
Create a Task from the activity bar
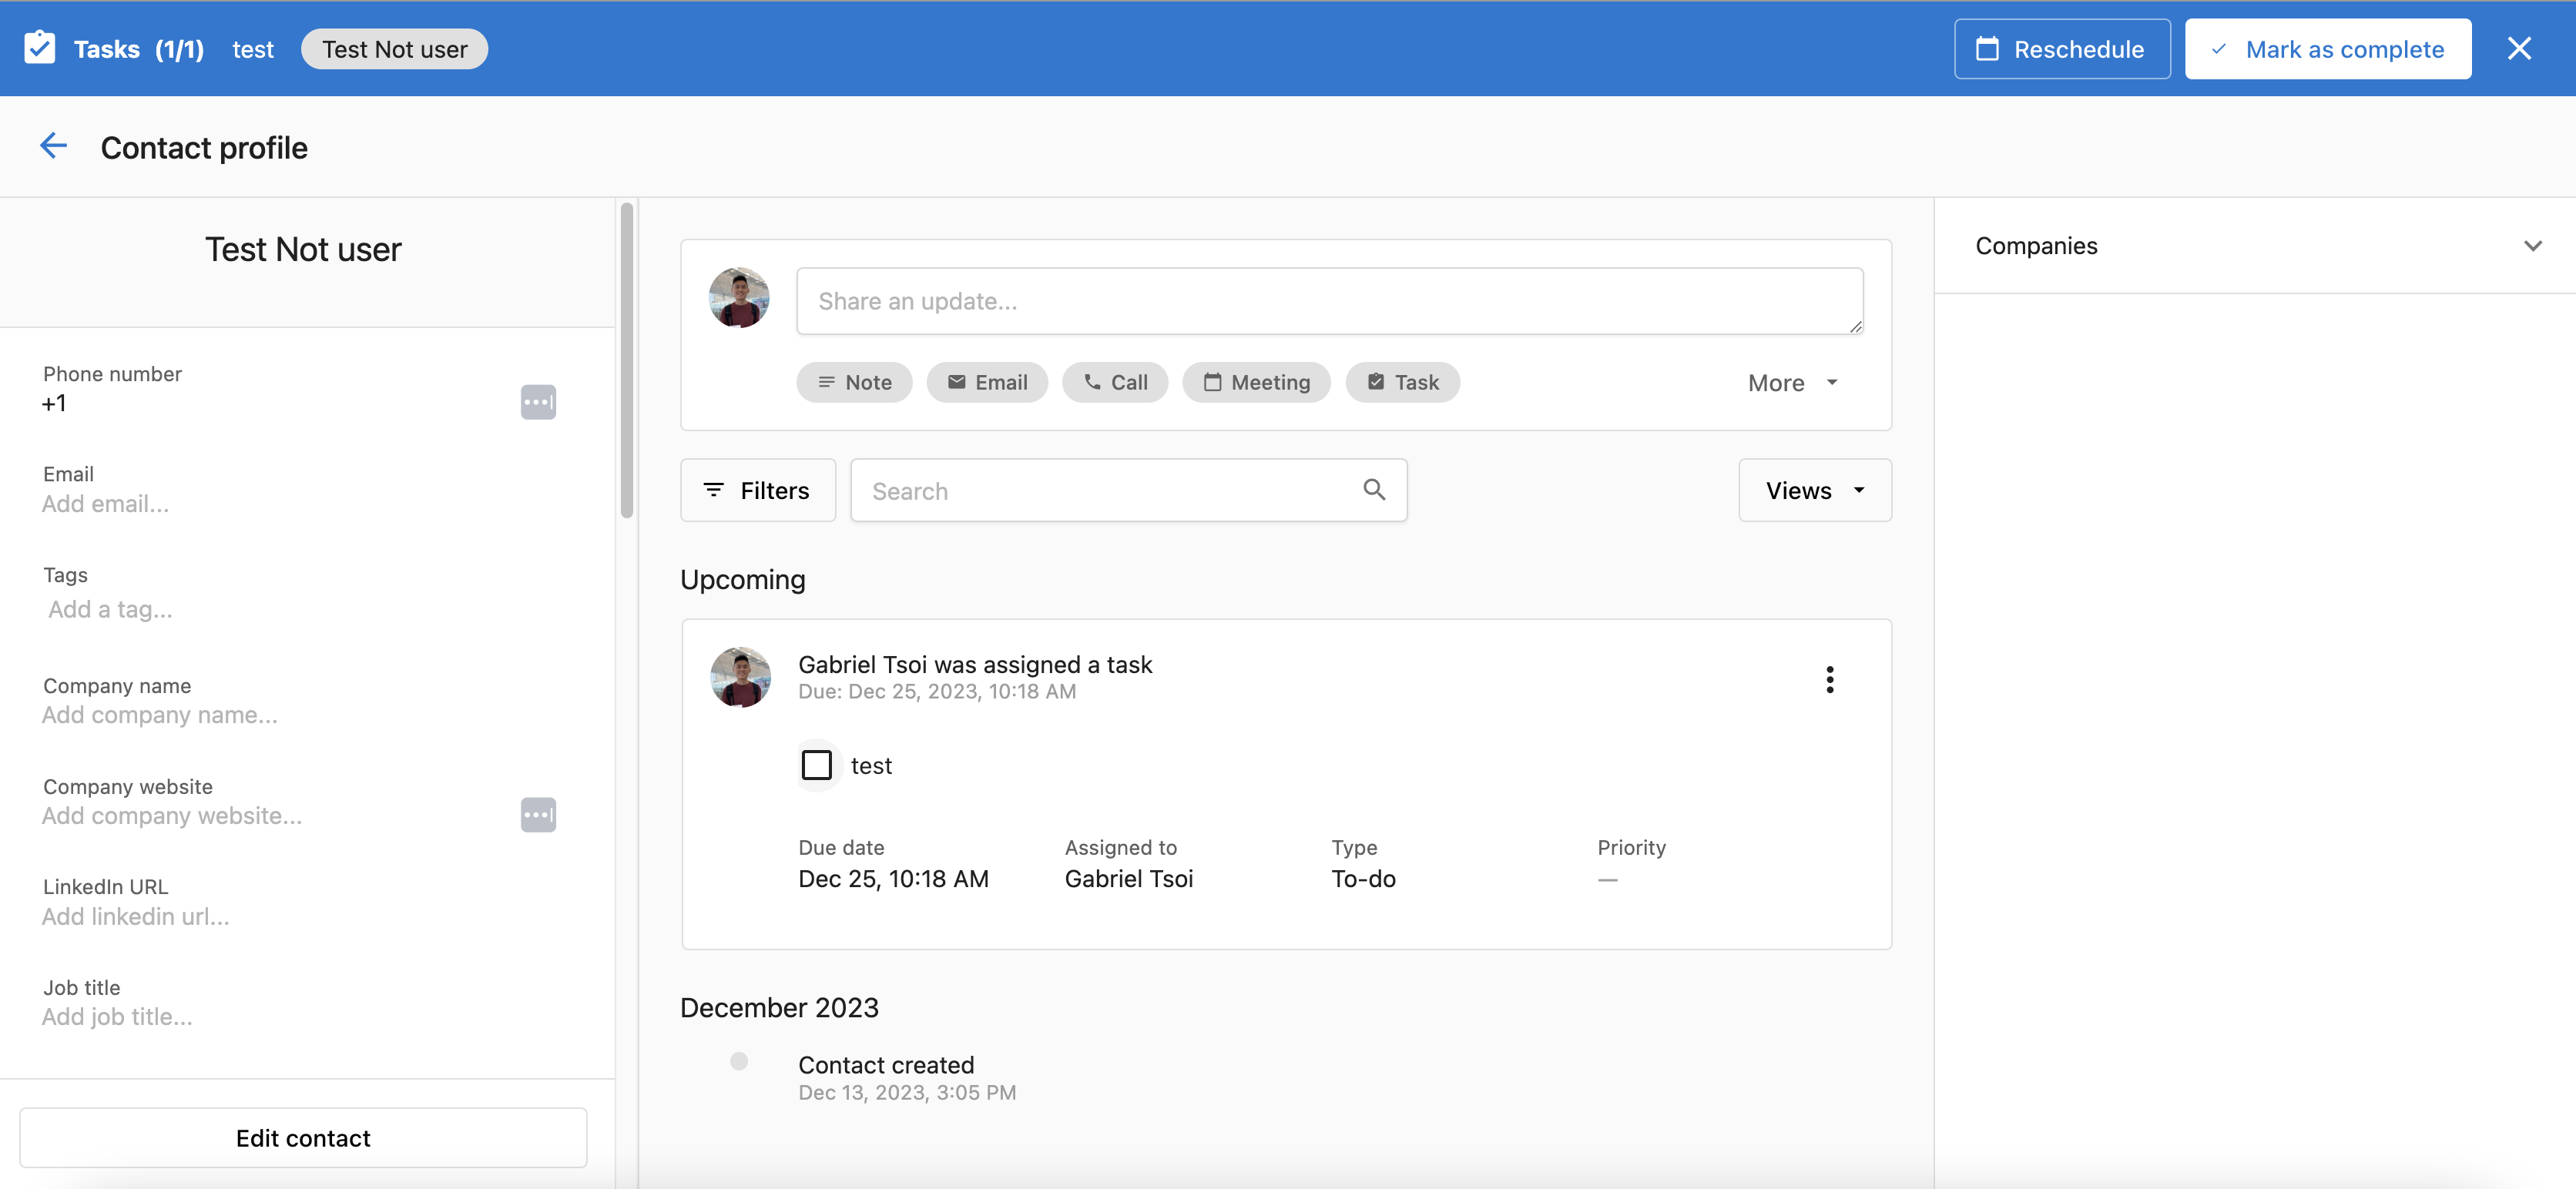tap(1402, 382)
